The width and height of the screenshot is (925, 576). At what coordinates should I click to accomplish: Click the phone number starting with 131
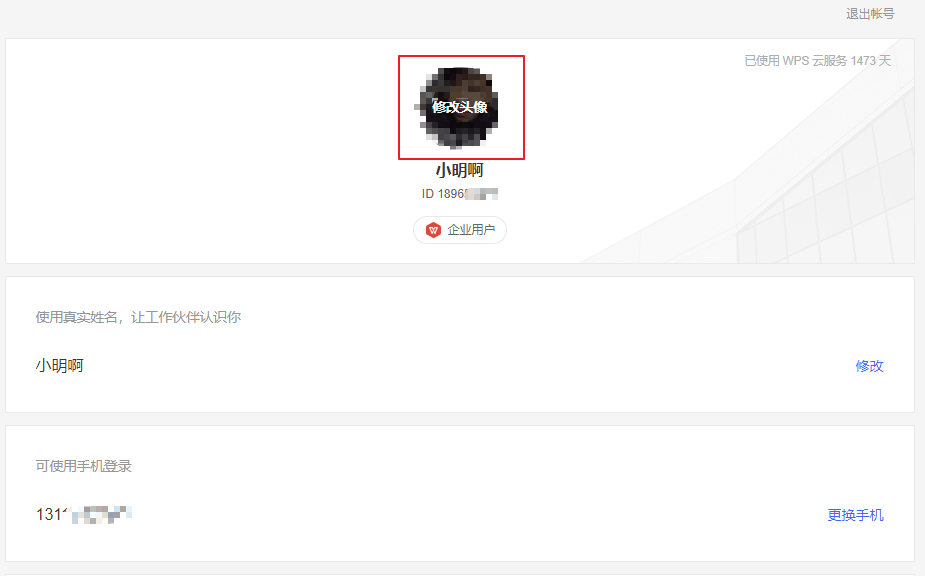[x=84, y=515]
